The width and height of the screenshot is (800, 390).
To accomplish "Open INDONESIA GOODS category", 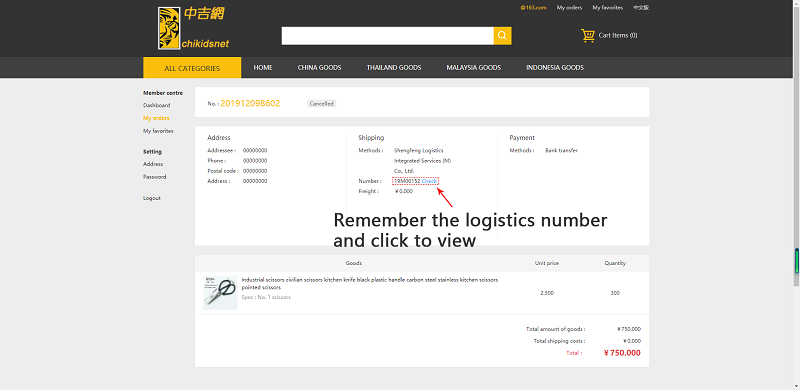I will tap(555, 67).
